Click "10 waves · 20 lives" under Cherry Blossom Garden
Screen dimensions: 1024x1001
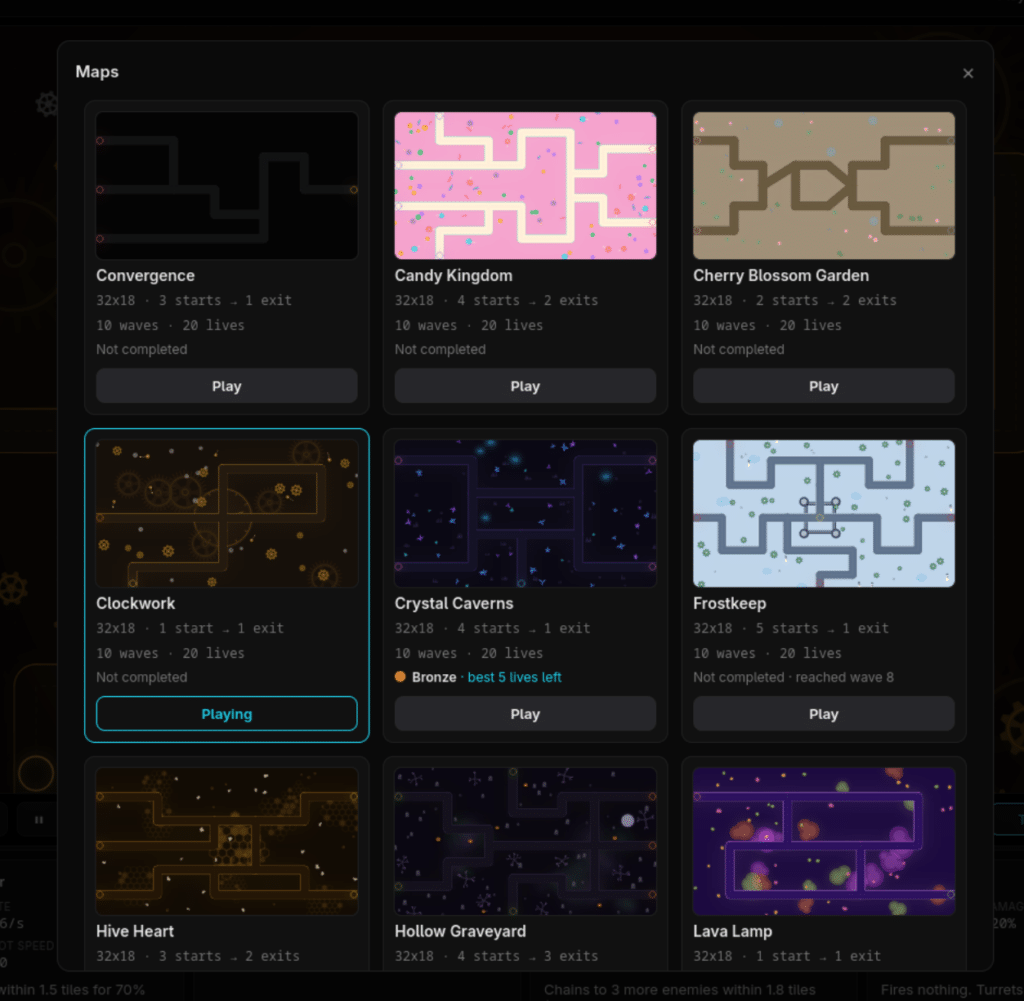point(767,325)
